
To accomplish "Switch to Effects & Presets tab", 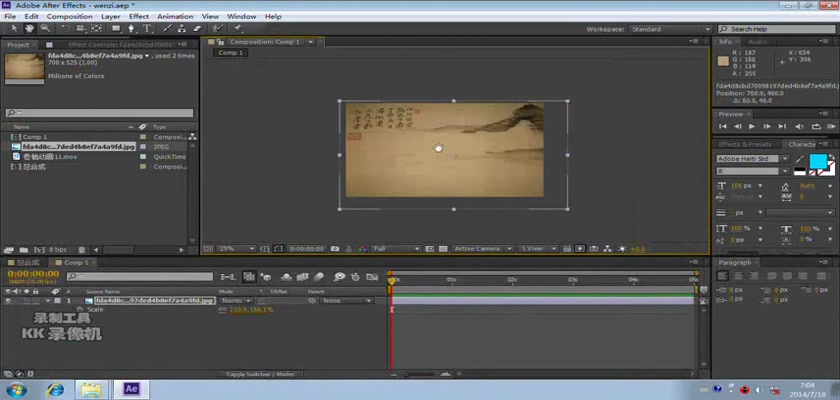I will tap(745, 145).
